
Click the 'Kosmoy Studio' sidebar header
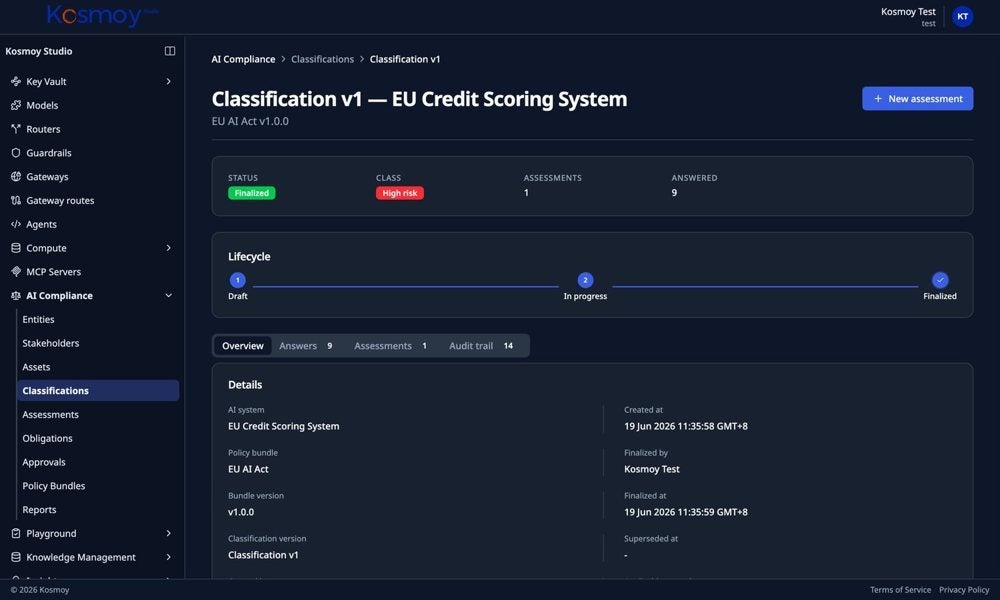pos(39,51)
